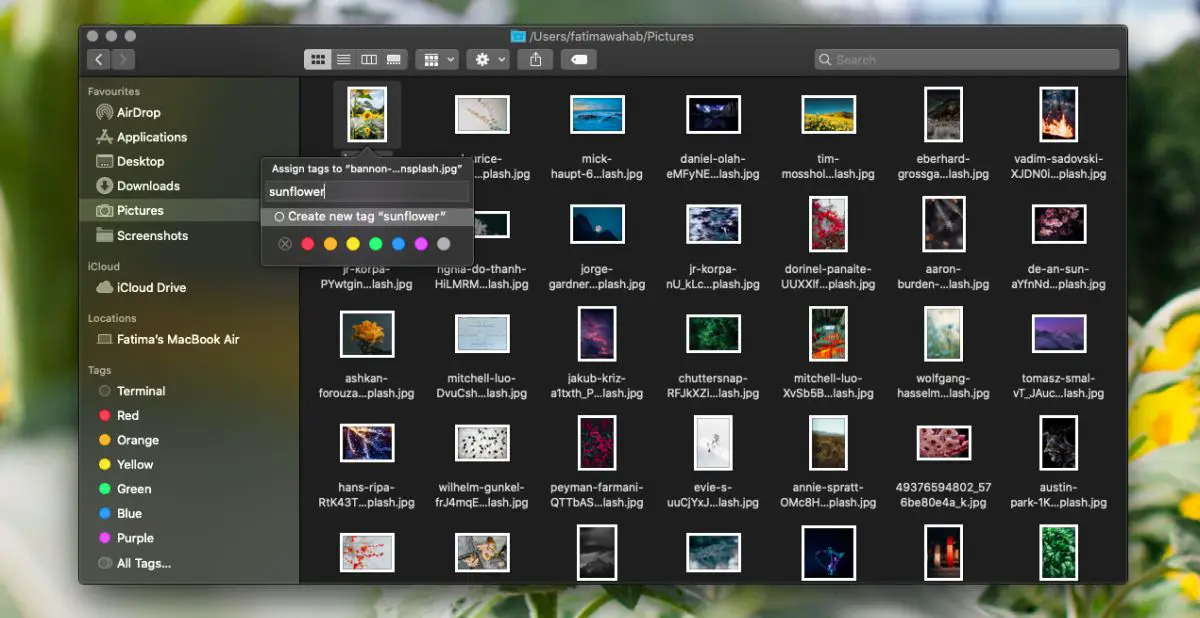Click the Share toolbar button
This screenshot has width=1200, height=618.
pyautogui.click(x=536, y=60)
